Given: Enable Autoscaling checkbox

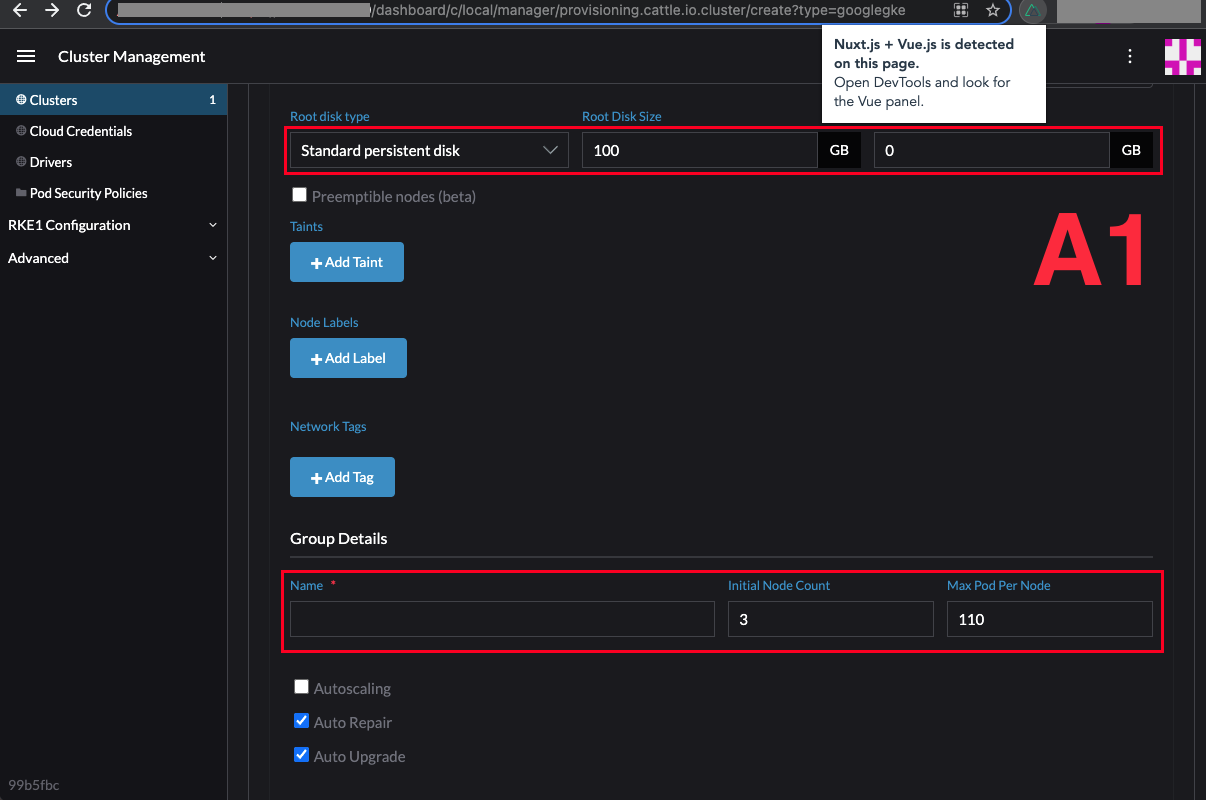Looking at the screenshot, I should 301,686.
